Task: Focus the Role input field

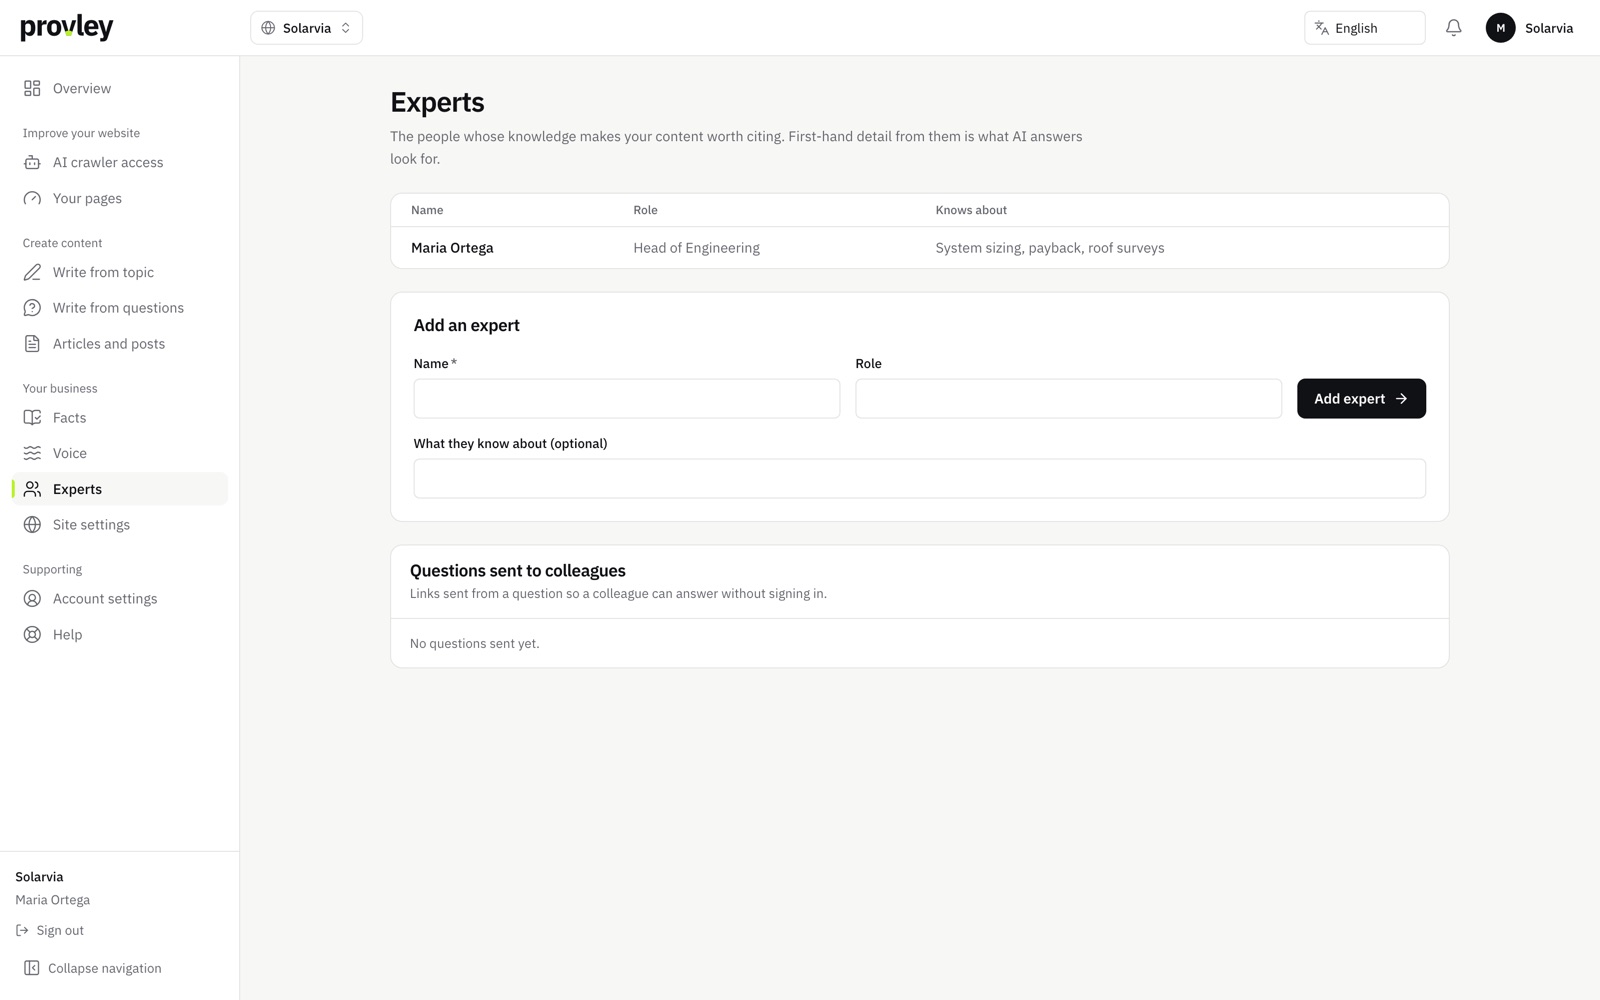Action: coord(1068,398)
